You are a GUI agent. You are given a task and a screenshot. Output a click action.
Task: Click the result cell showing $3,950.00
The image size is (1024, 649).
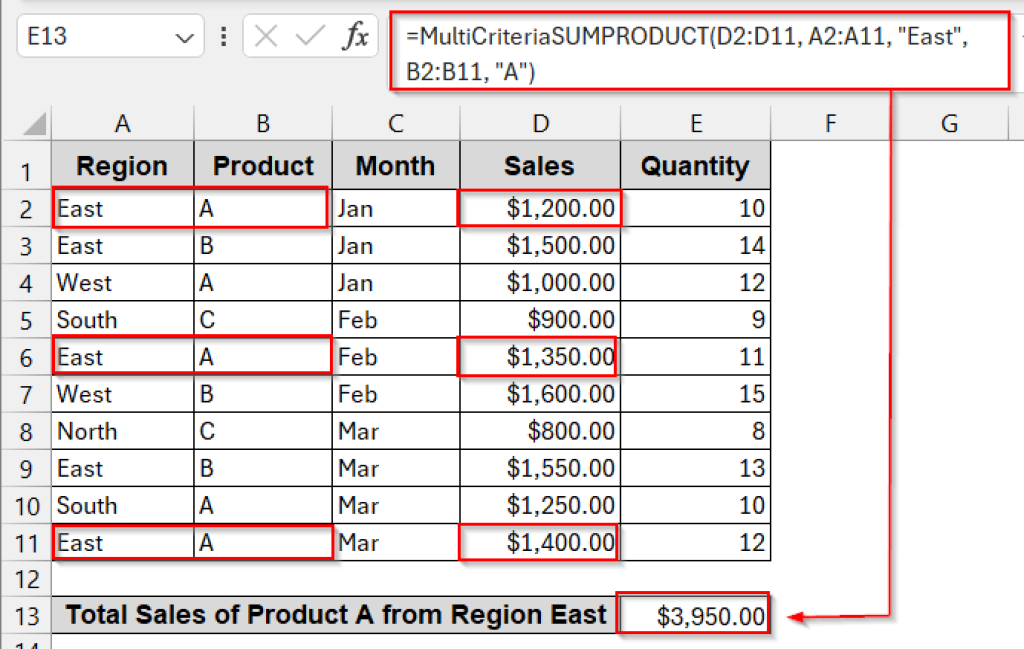coord(695,614)
